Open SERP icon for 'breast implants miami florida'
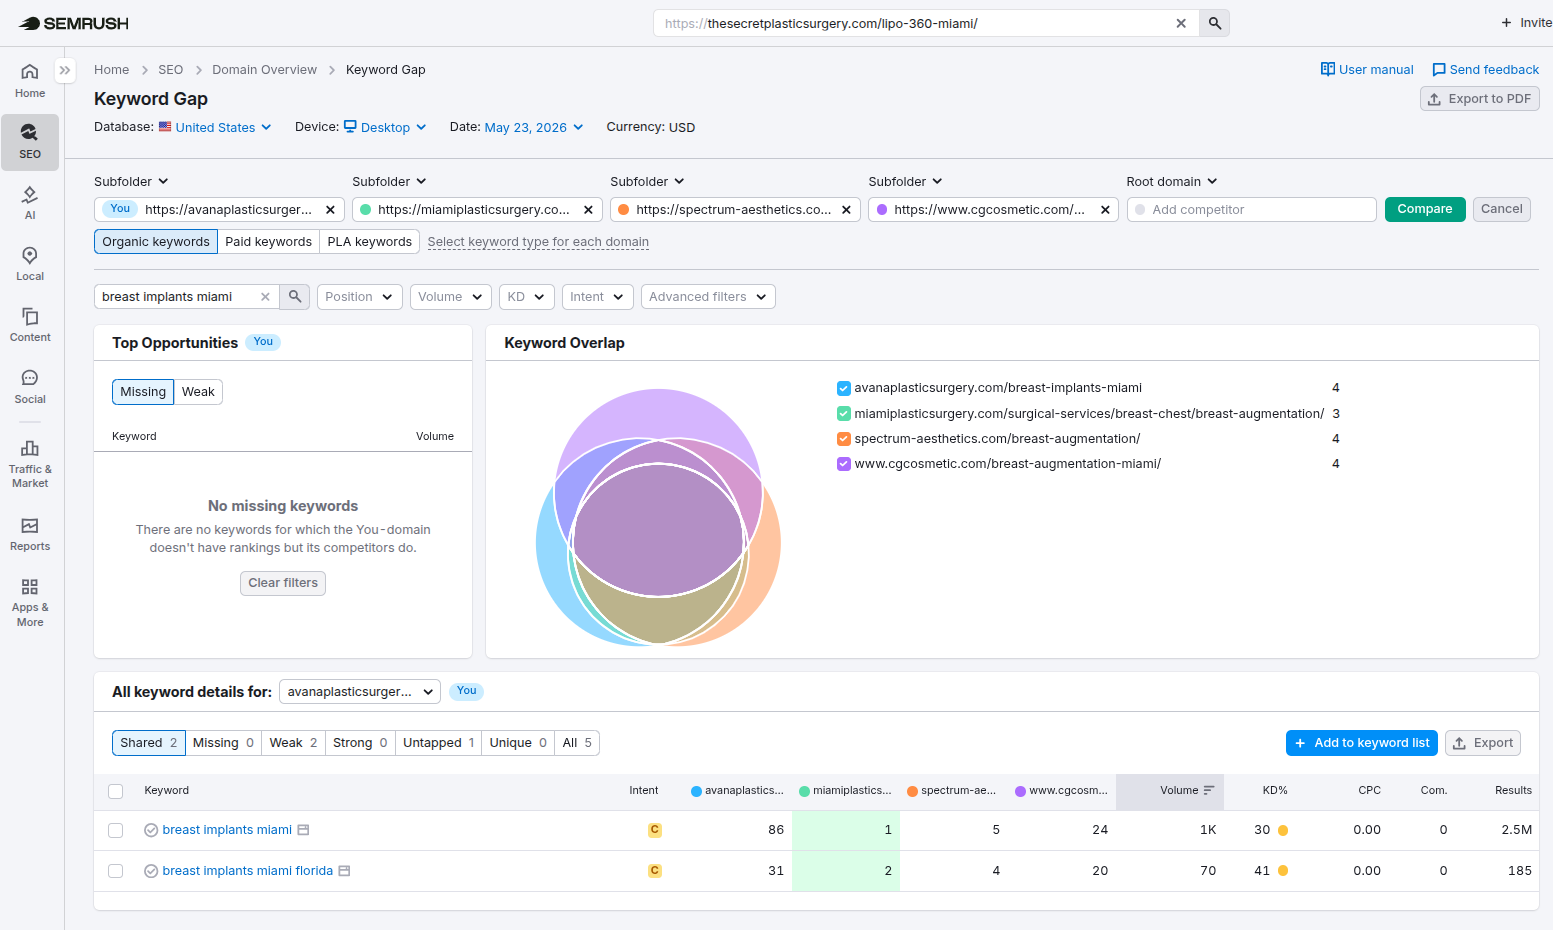1553x930 pixels. pyautogui.click(x=345, y=871)
